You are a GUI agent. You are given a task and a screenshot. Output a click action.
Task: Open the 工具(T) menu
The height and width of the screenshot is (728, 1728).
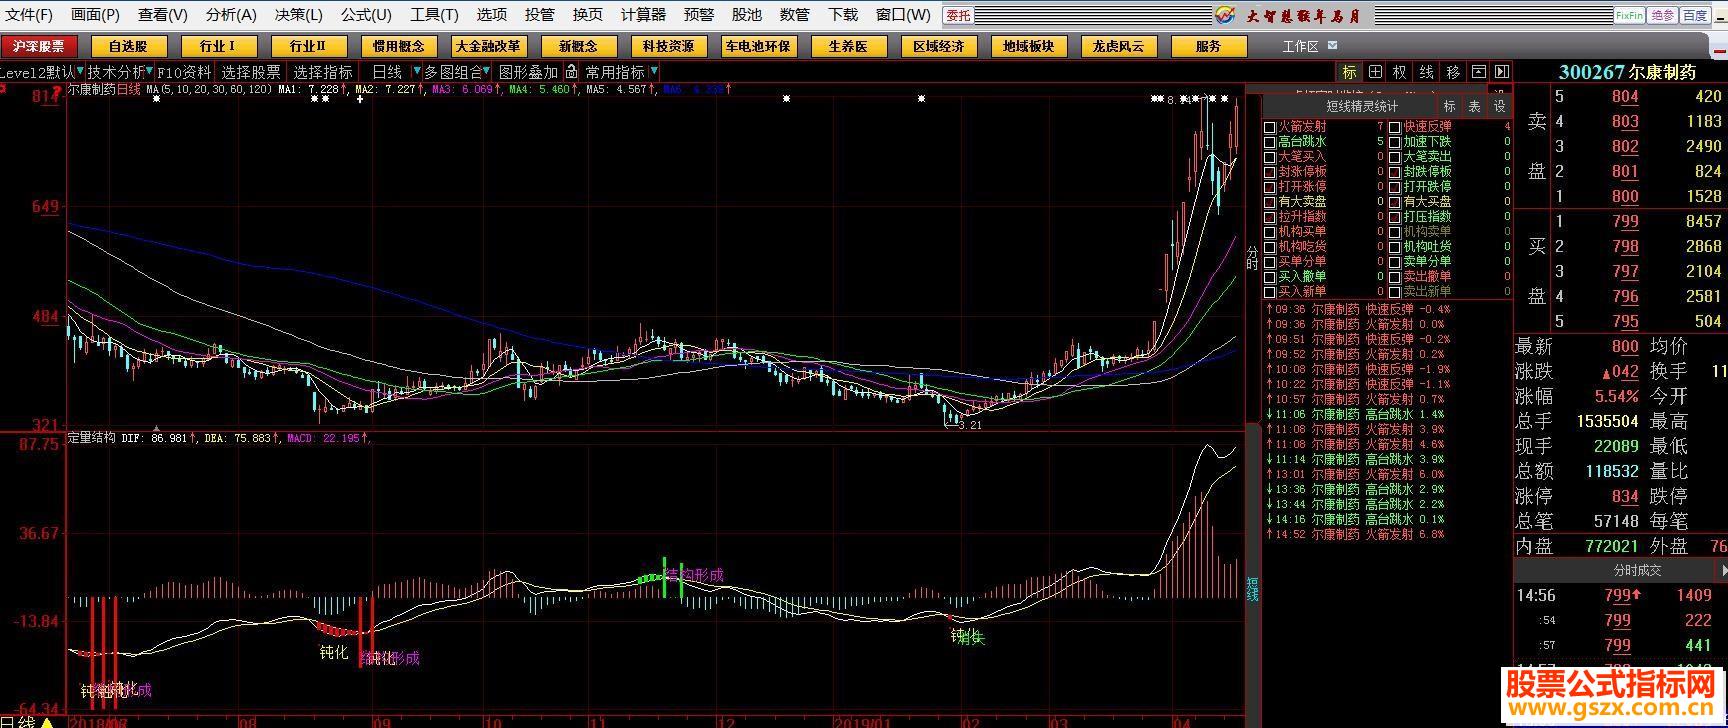tap(434, 15)
